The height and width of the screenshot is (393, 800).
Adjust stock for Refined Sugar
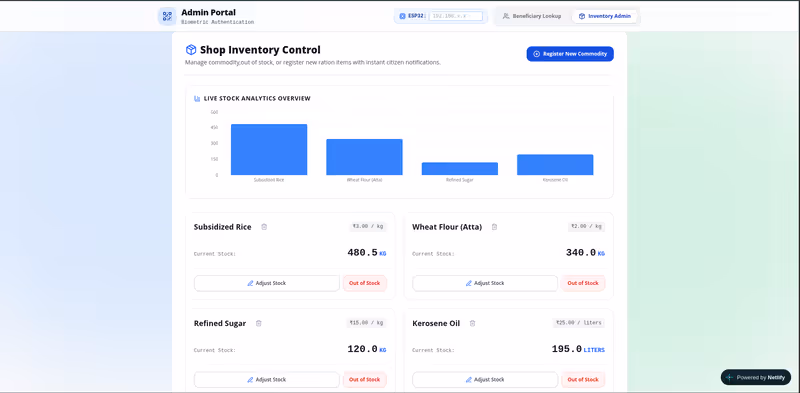pyautogui.click(x=267, y=380)
